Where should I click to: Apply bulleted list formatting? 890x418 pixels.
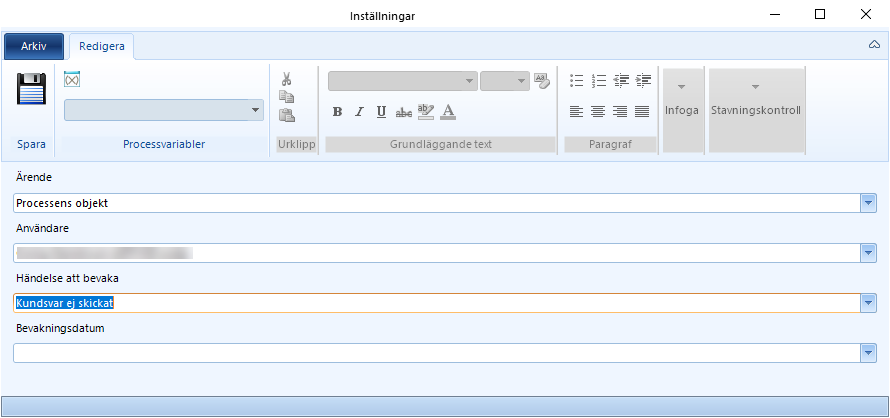click(x=577, y=81)
